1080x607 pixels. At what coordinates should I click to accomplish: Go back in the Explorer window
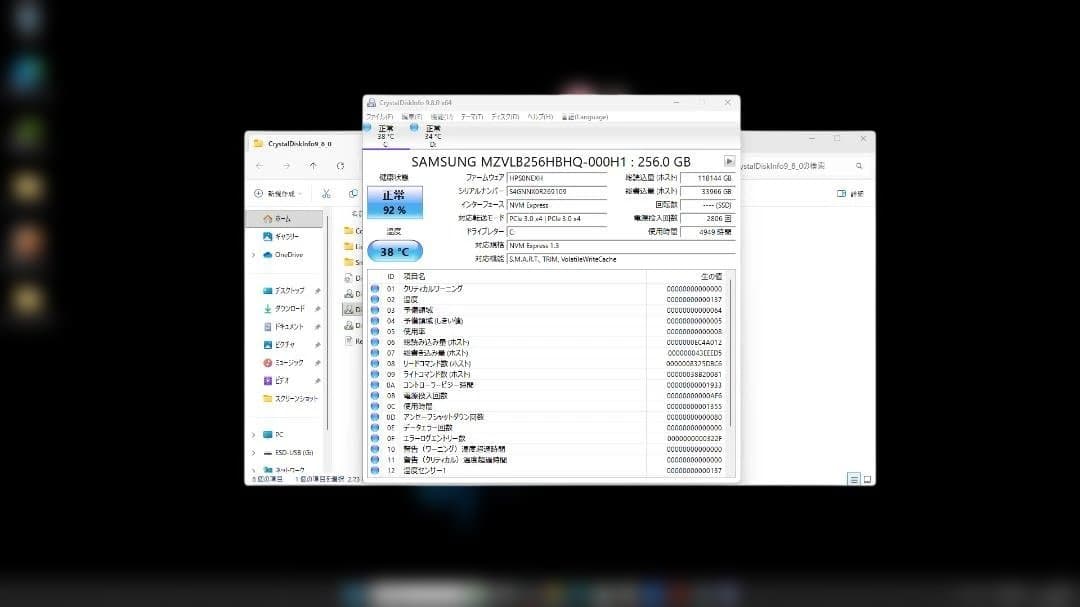pyautogui.click(x=260, y=166)
